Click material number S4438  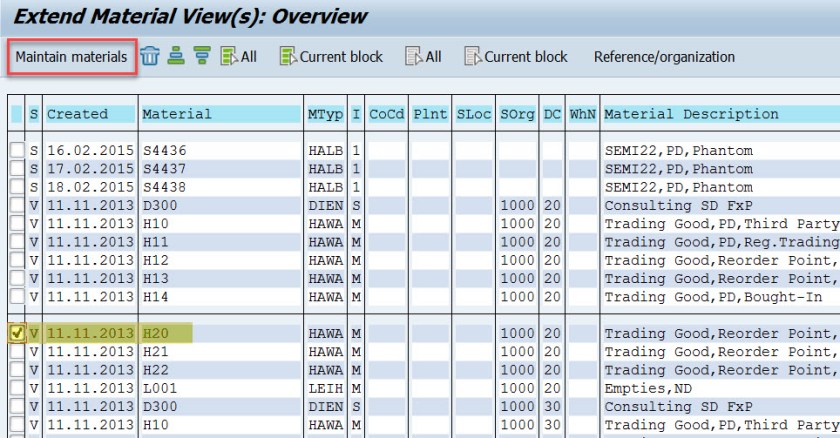coord(164,187)
